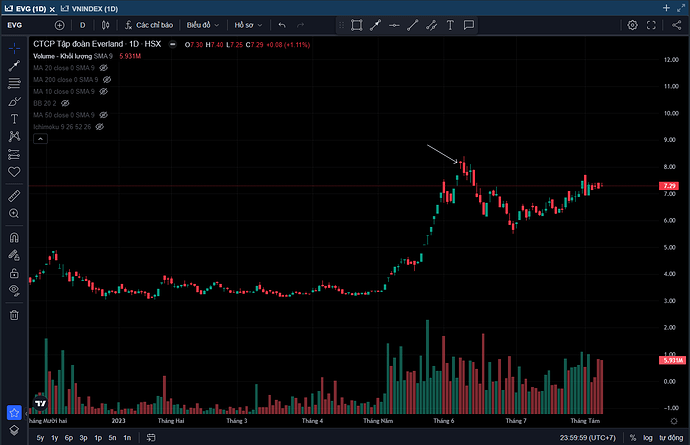
Task: Toggle visibility of MA 200 indicator
Action: [x=107, y=80]
